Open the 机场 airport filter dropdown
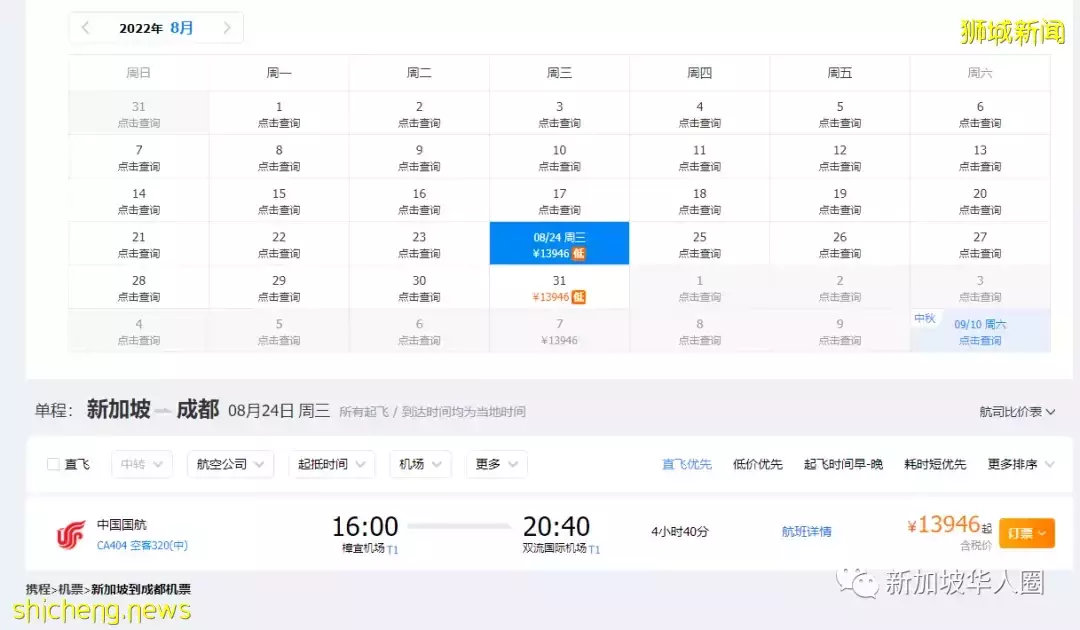1080x630 pixels. (x=420, y=464)
